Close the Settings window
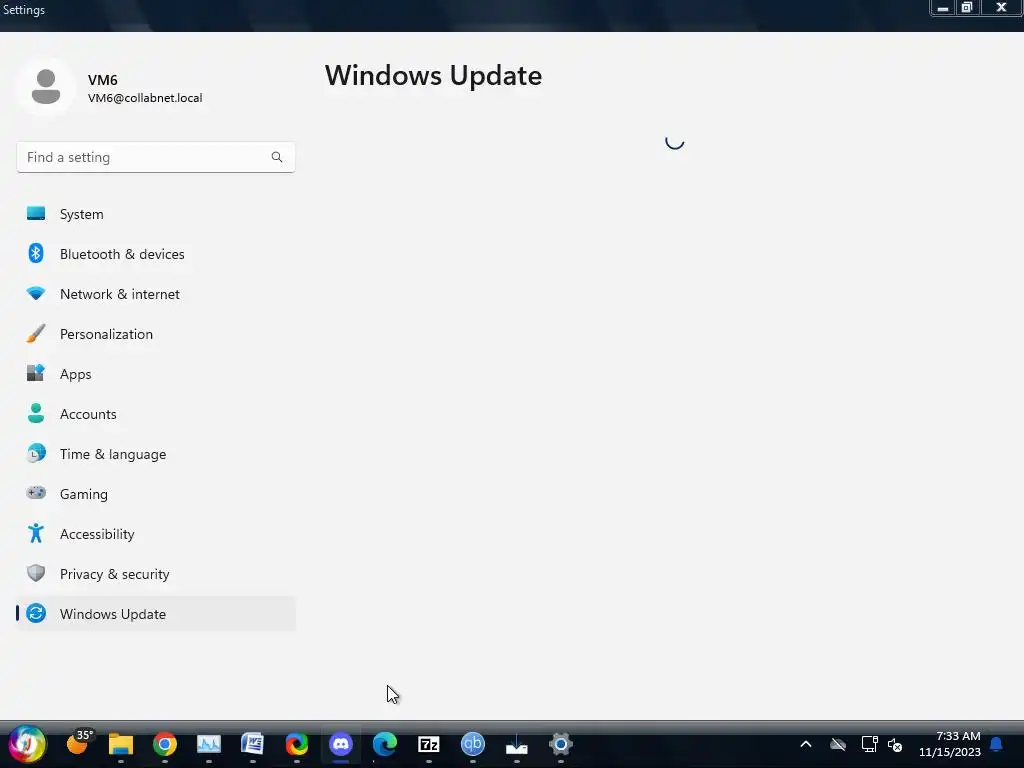This screenshot has width=1024, height=768. pyautogui.click(x=1001, y=8)
